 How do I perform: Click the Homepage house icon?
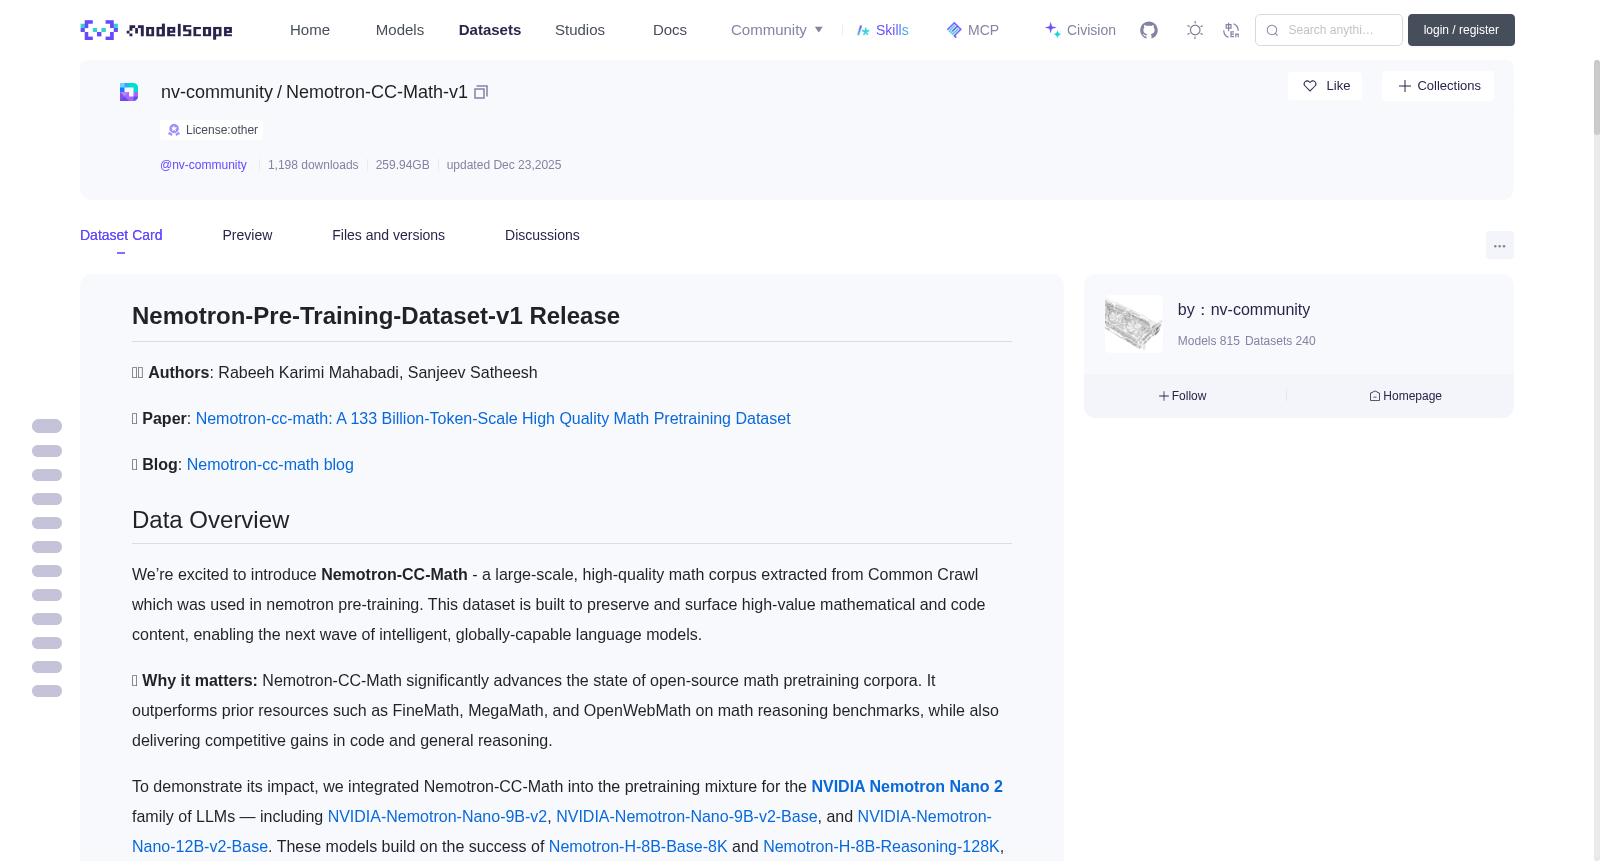(x=1375, y=396)
